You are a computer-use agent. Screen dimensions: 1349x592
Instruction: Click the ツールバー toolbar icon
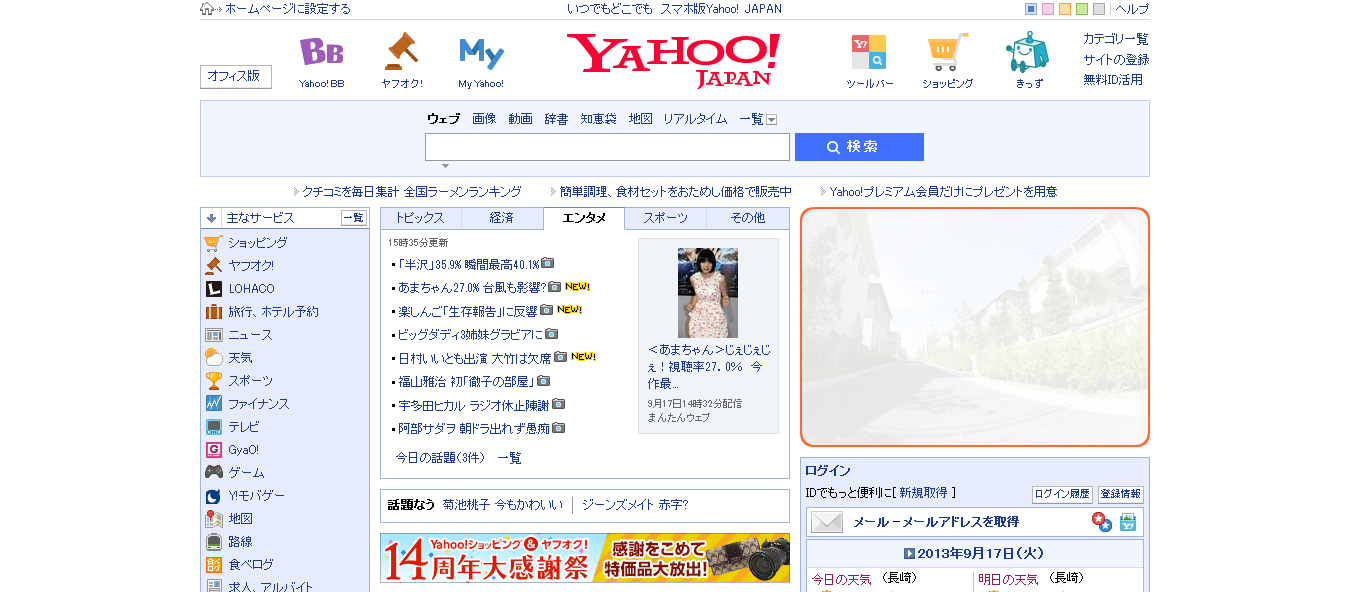[868, 52]
